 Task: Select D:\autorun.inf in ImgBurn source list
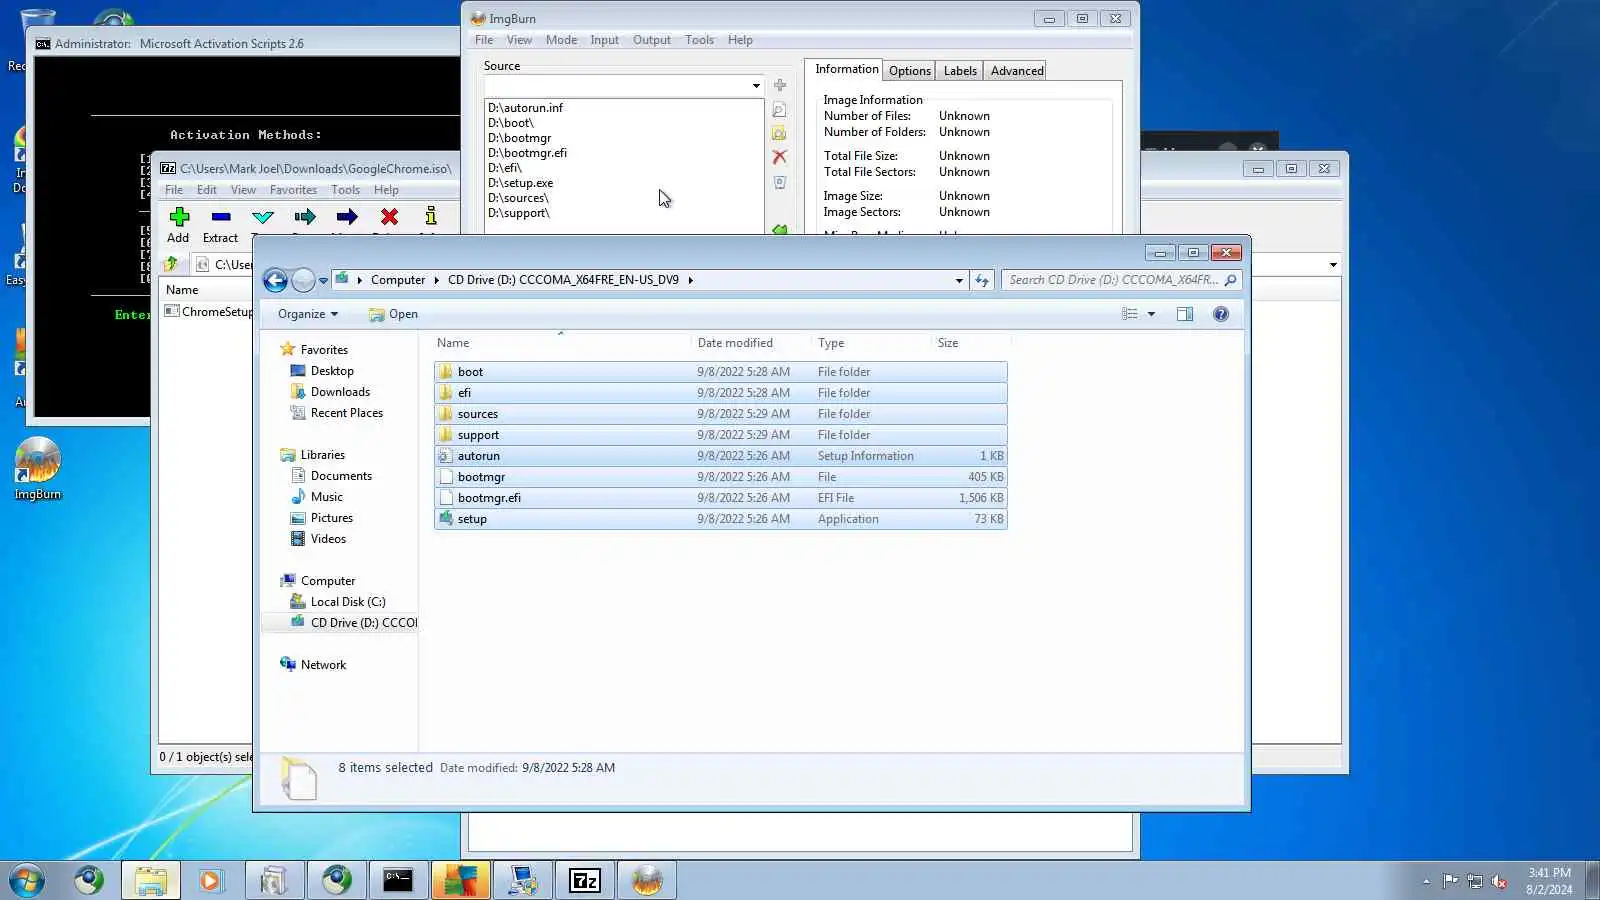click(x=526, y=108)
